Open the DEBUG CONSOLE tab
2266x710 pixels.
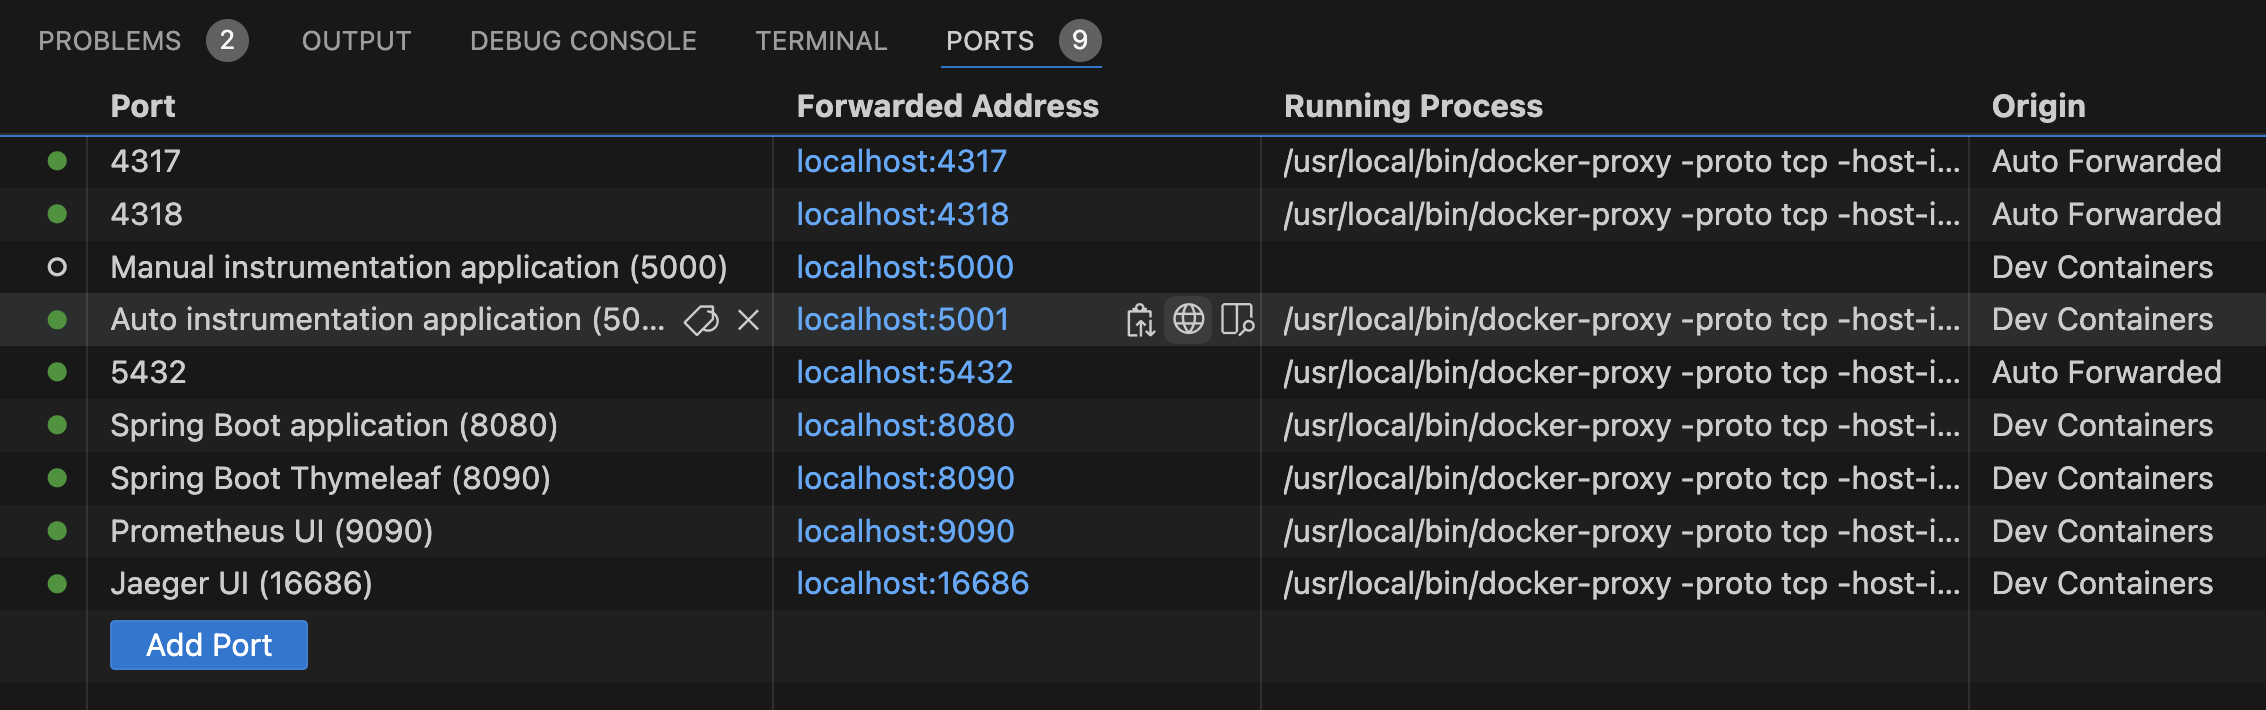(x=583, y=41)
